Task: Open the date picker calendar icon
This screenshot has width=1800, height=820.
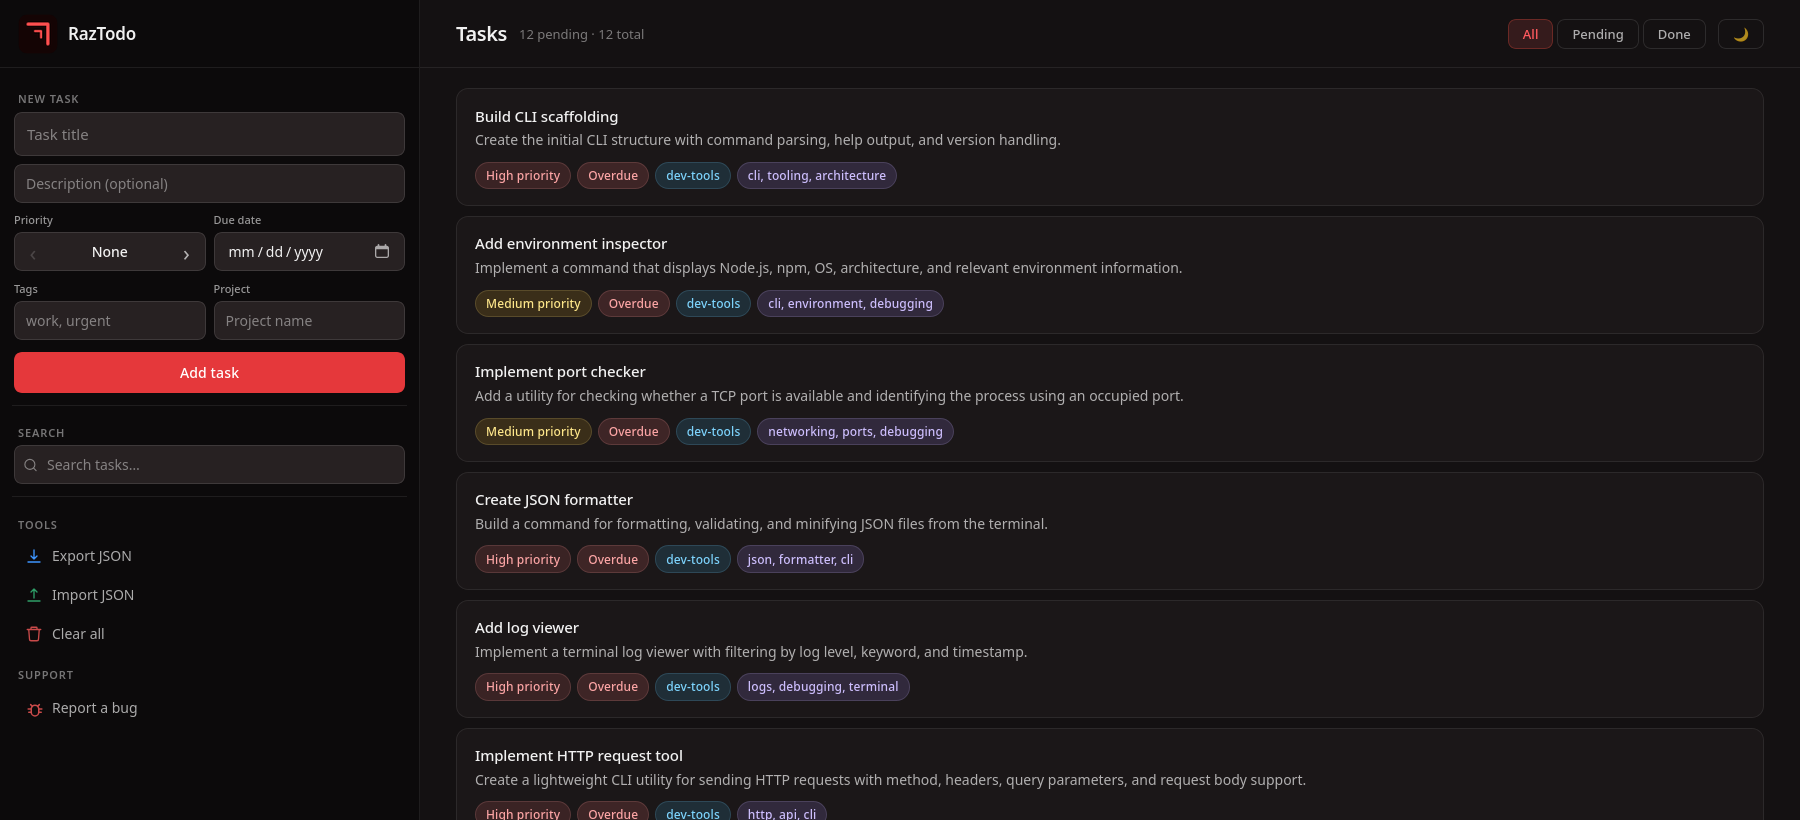Action: coord(382,251)
